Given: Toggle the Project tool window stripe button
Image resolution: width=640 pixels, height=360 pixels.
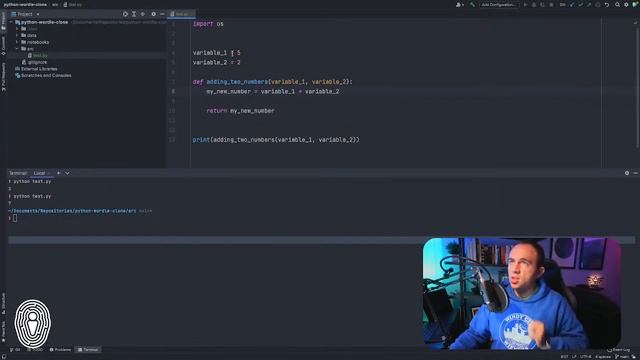Looking at the screenshot, I should pos(3,20).
